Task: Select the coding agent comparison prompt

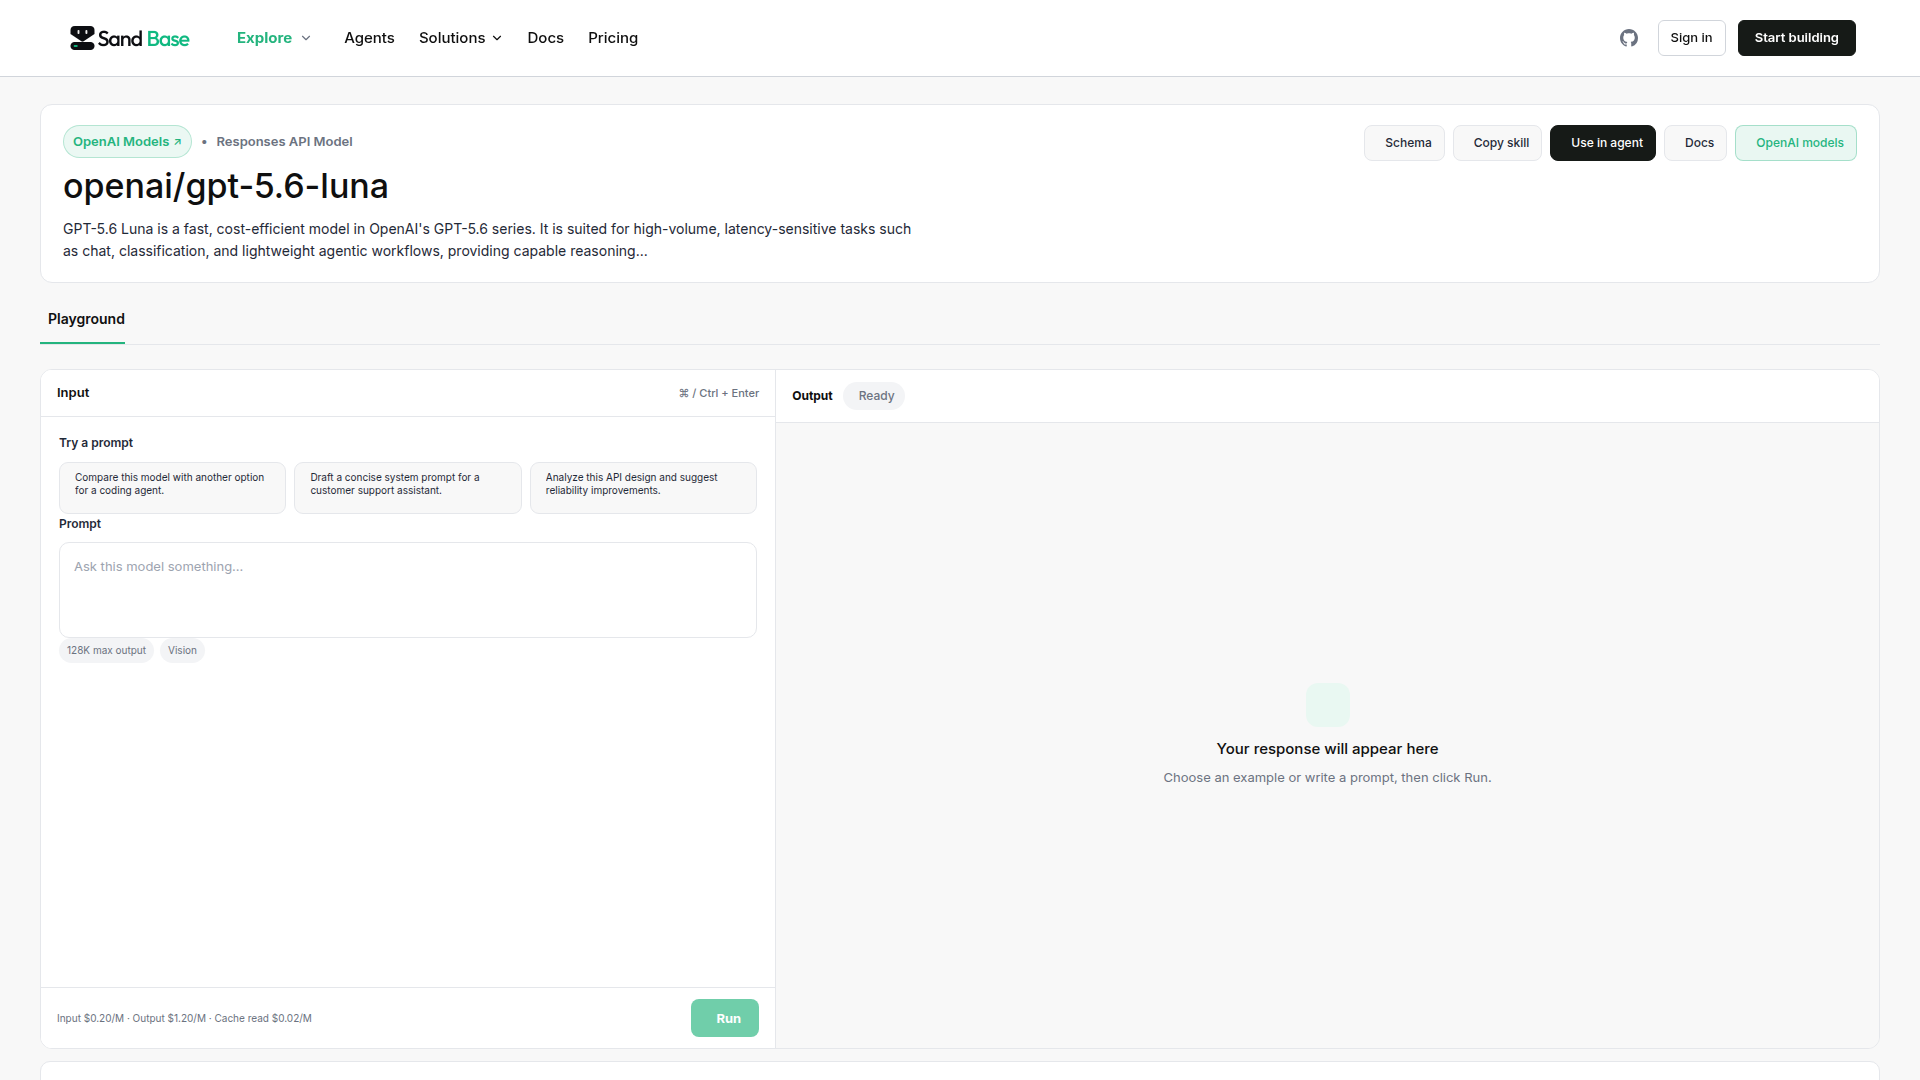Action: (172, 488)
